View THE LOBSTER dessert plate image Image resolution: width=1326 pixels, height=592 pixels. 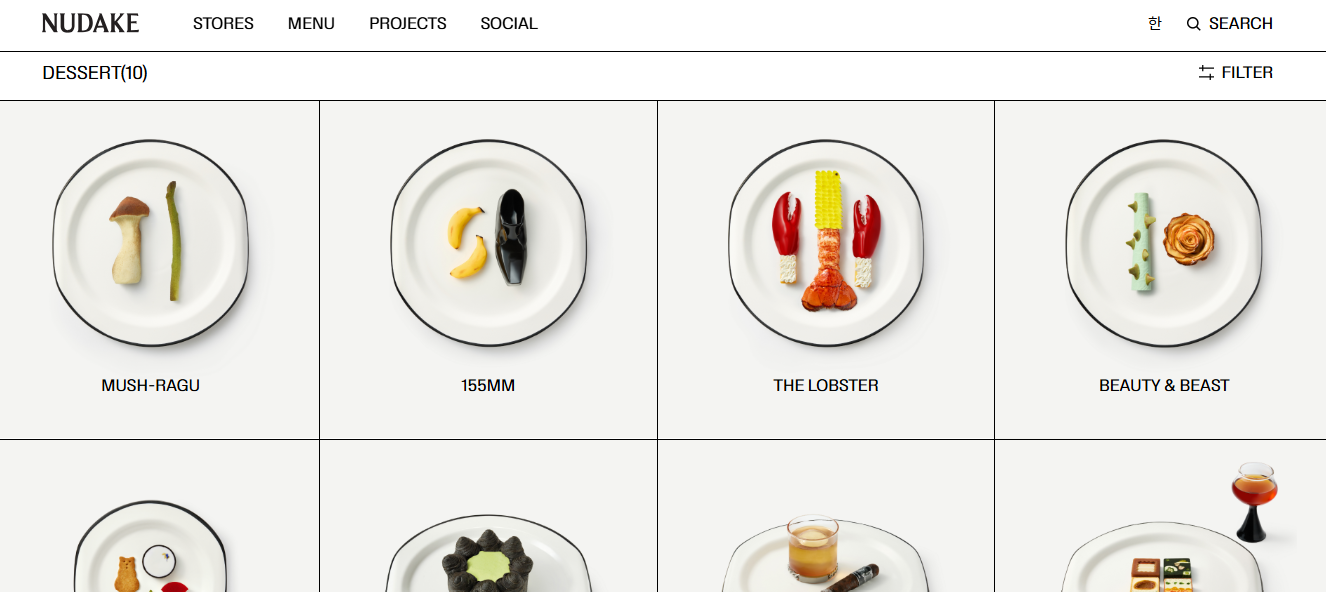coord(826,243)
